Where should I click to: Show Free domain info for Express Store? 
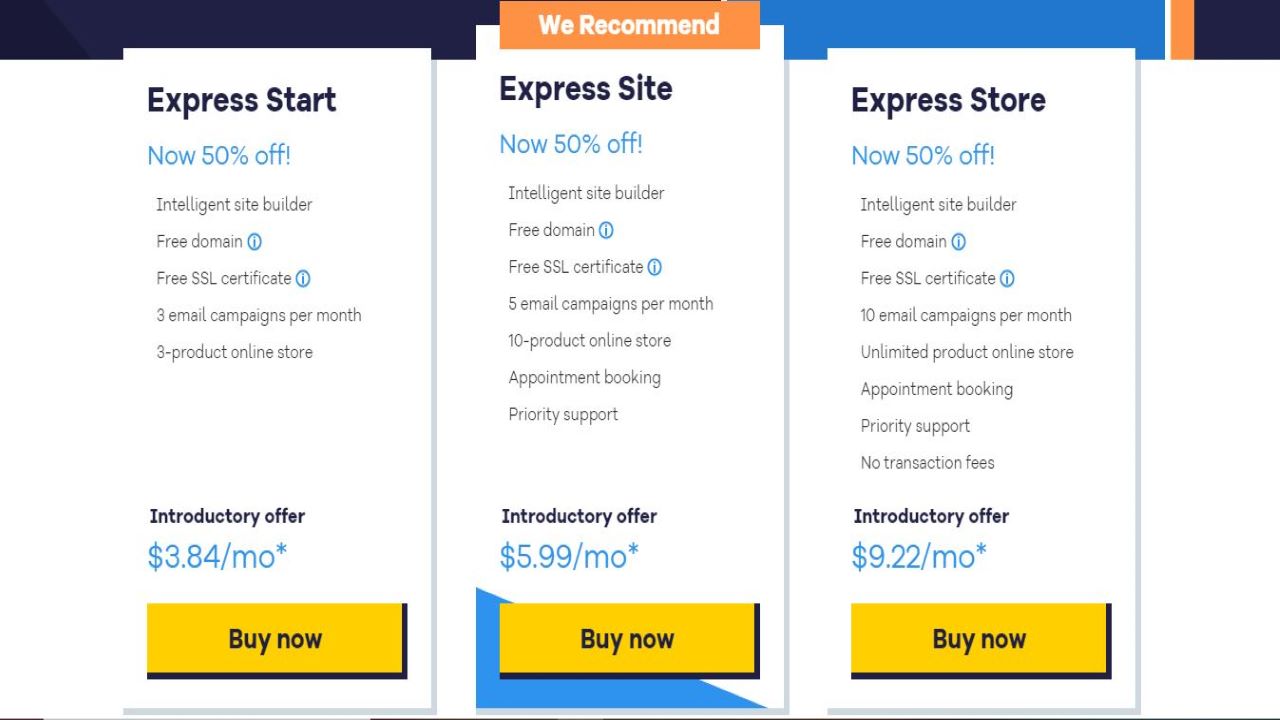coord(958,242)
